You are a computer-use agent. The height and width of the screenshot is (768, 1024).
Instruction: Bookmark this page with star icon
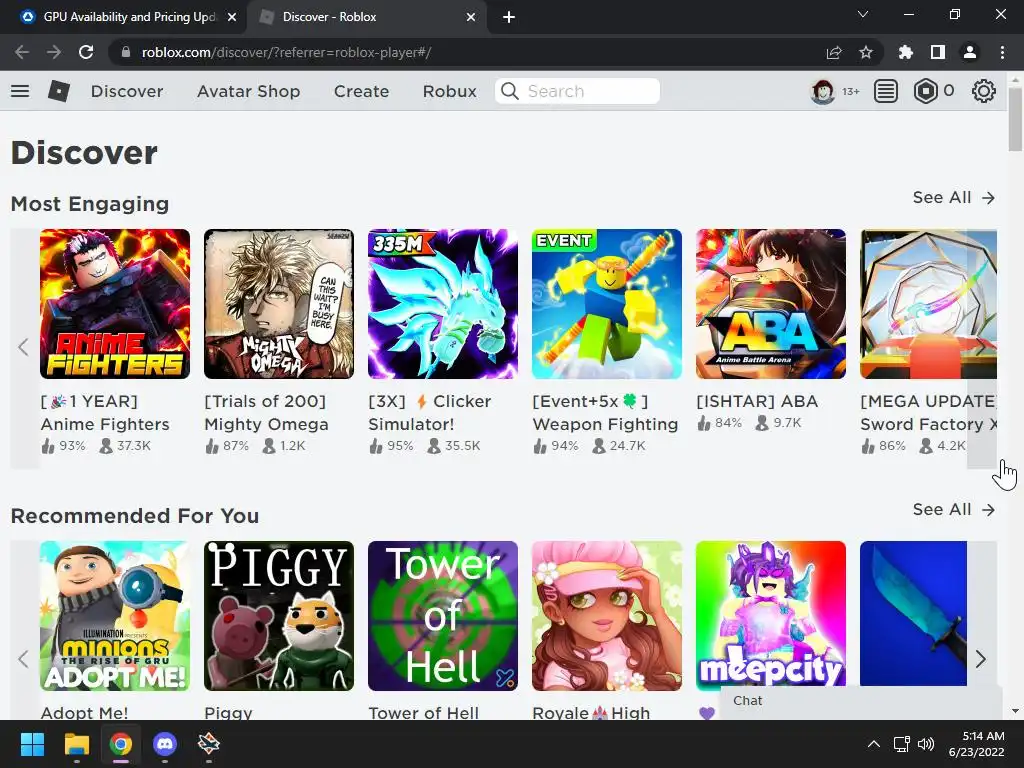866,52
